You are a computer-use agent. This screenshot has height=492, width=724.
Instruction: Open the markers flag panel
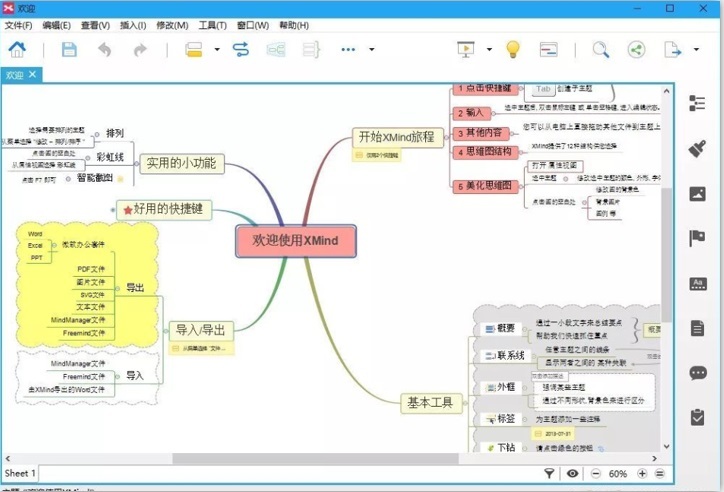coord(697,238)
